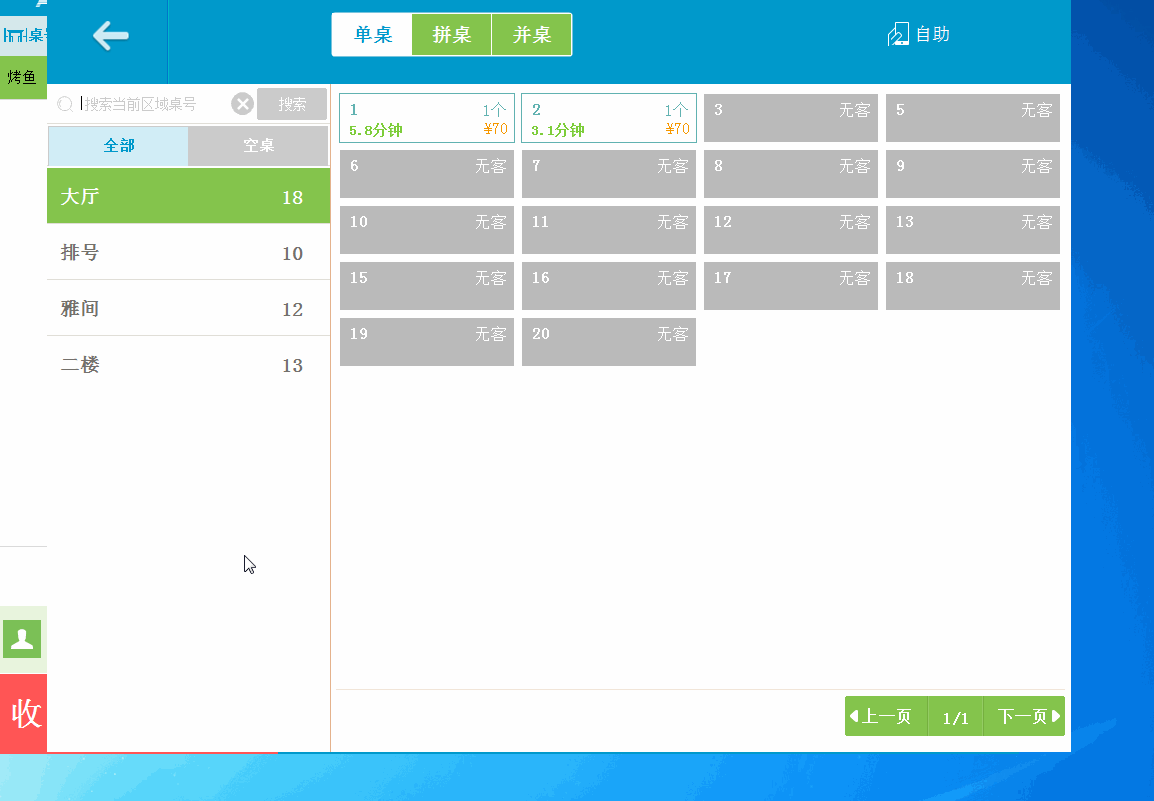Open occupied table 1
The image size is (1154, 801).
pos(427,118)
